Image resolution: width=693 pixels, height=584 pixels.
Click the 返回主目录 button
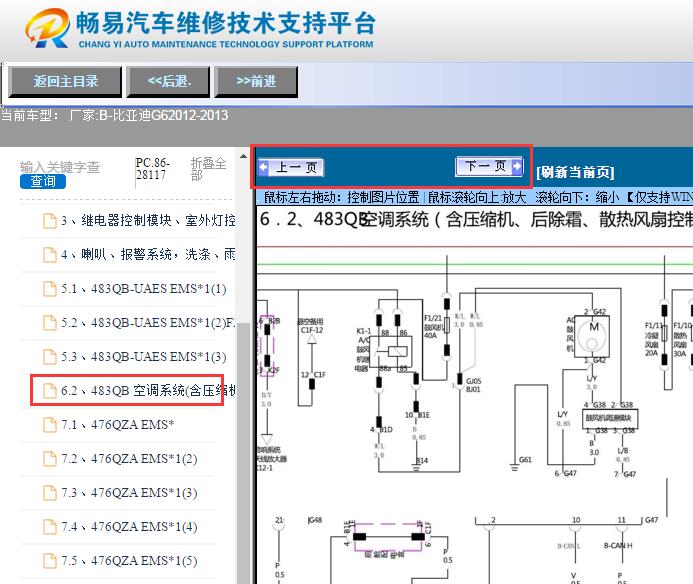(65, 82)
